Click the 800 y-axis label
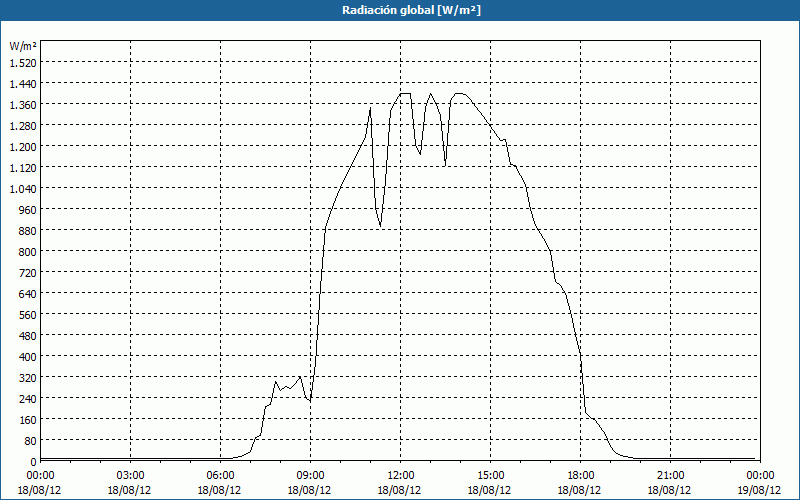Image resolution: width=800 pixels, height=500 pixels. tap(28, 252)
